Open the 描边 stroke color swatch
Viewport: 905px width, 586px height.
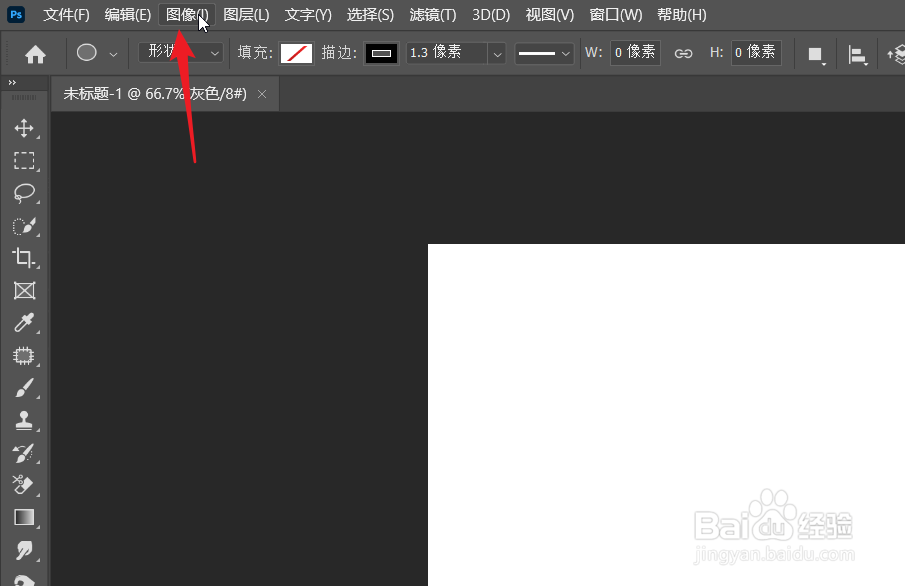tap(381, 53)
